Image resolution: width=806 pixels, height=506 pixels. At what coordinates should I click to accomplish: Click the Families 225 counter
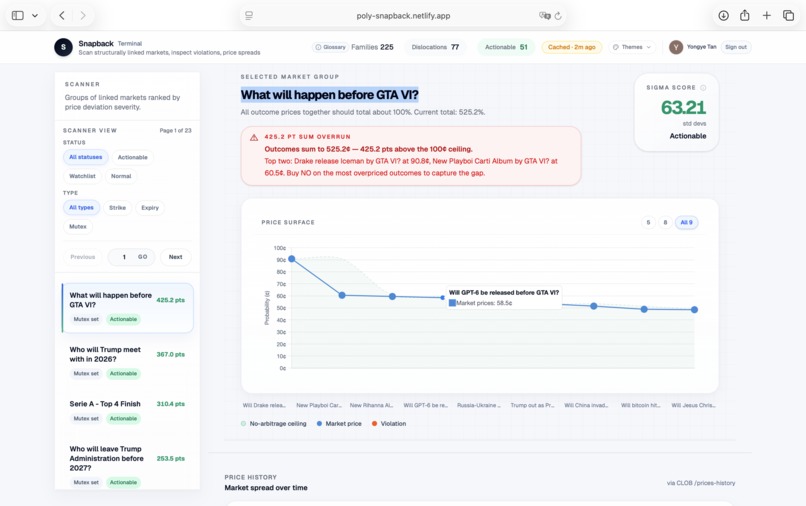coord(372,47)
